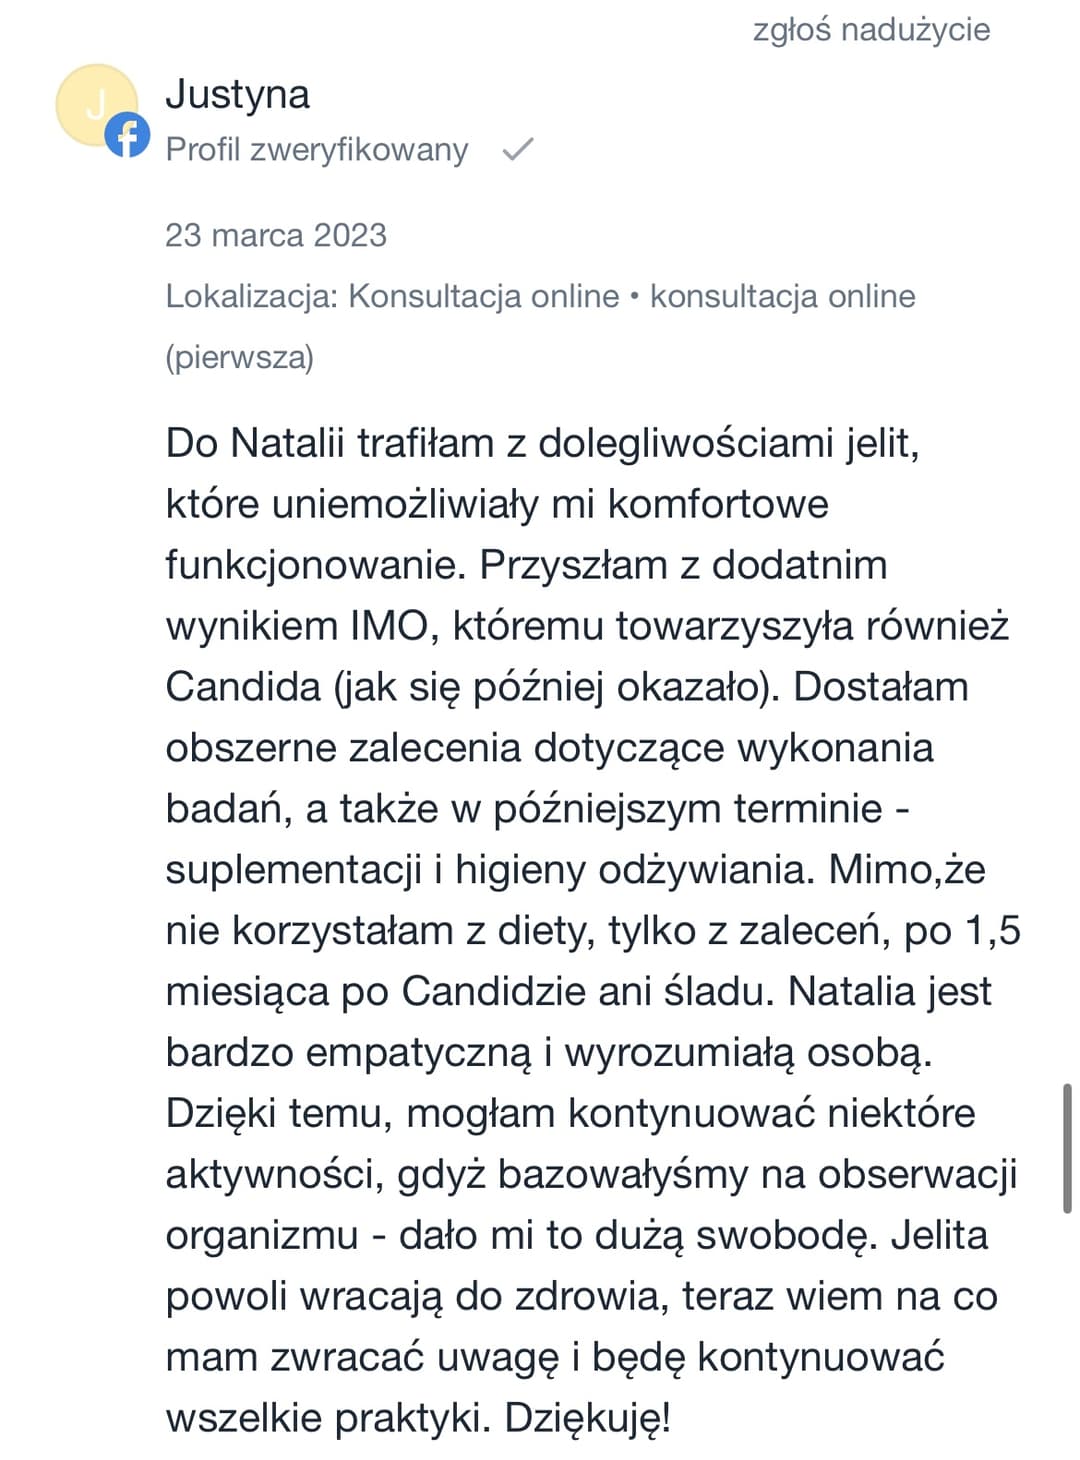Tap Justyna's yellow avatar circle

point(93,105)
